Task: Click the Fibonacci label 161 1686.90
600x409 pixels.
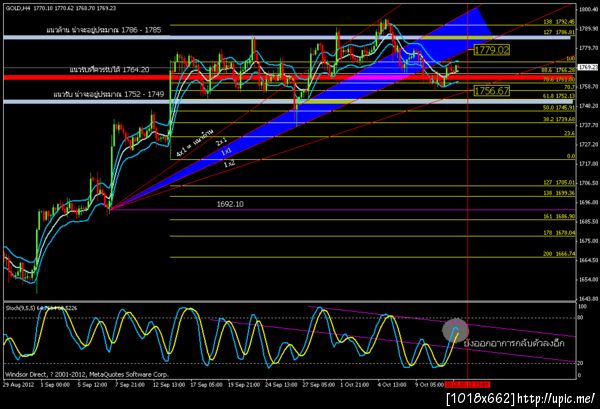Action: (559, 217)
